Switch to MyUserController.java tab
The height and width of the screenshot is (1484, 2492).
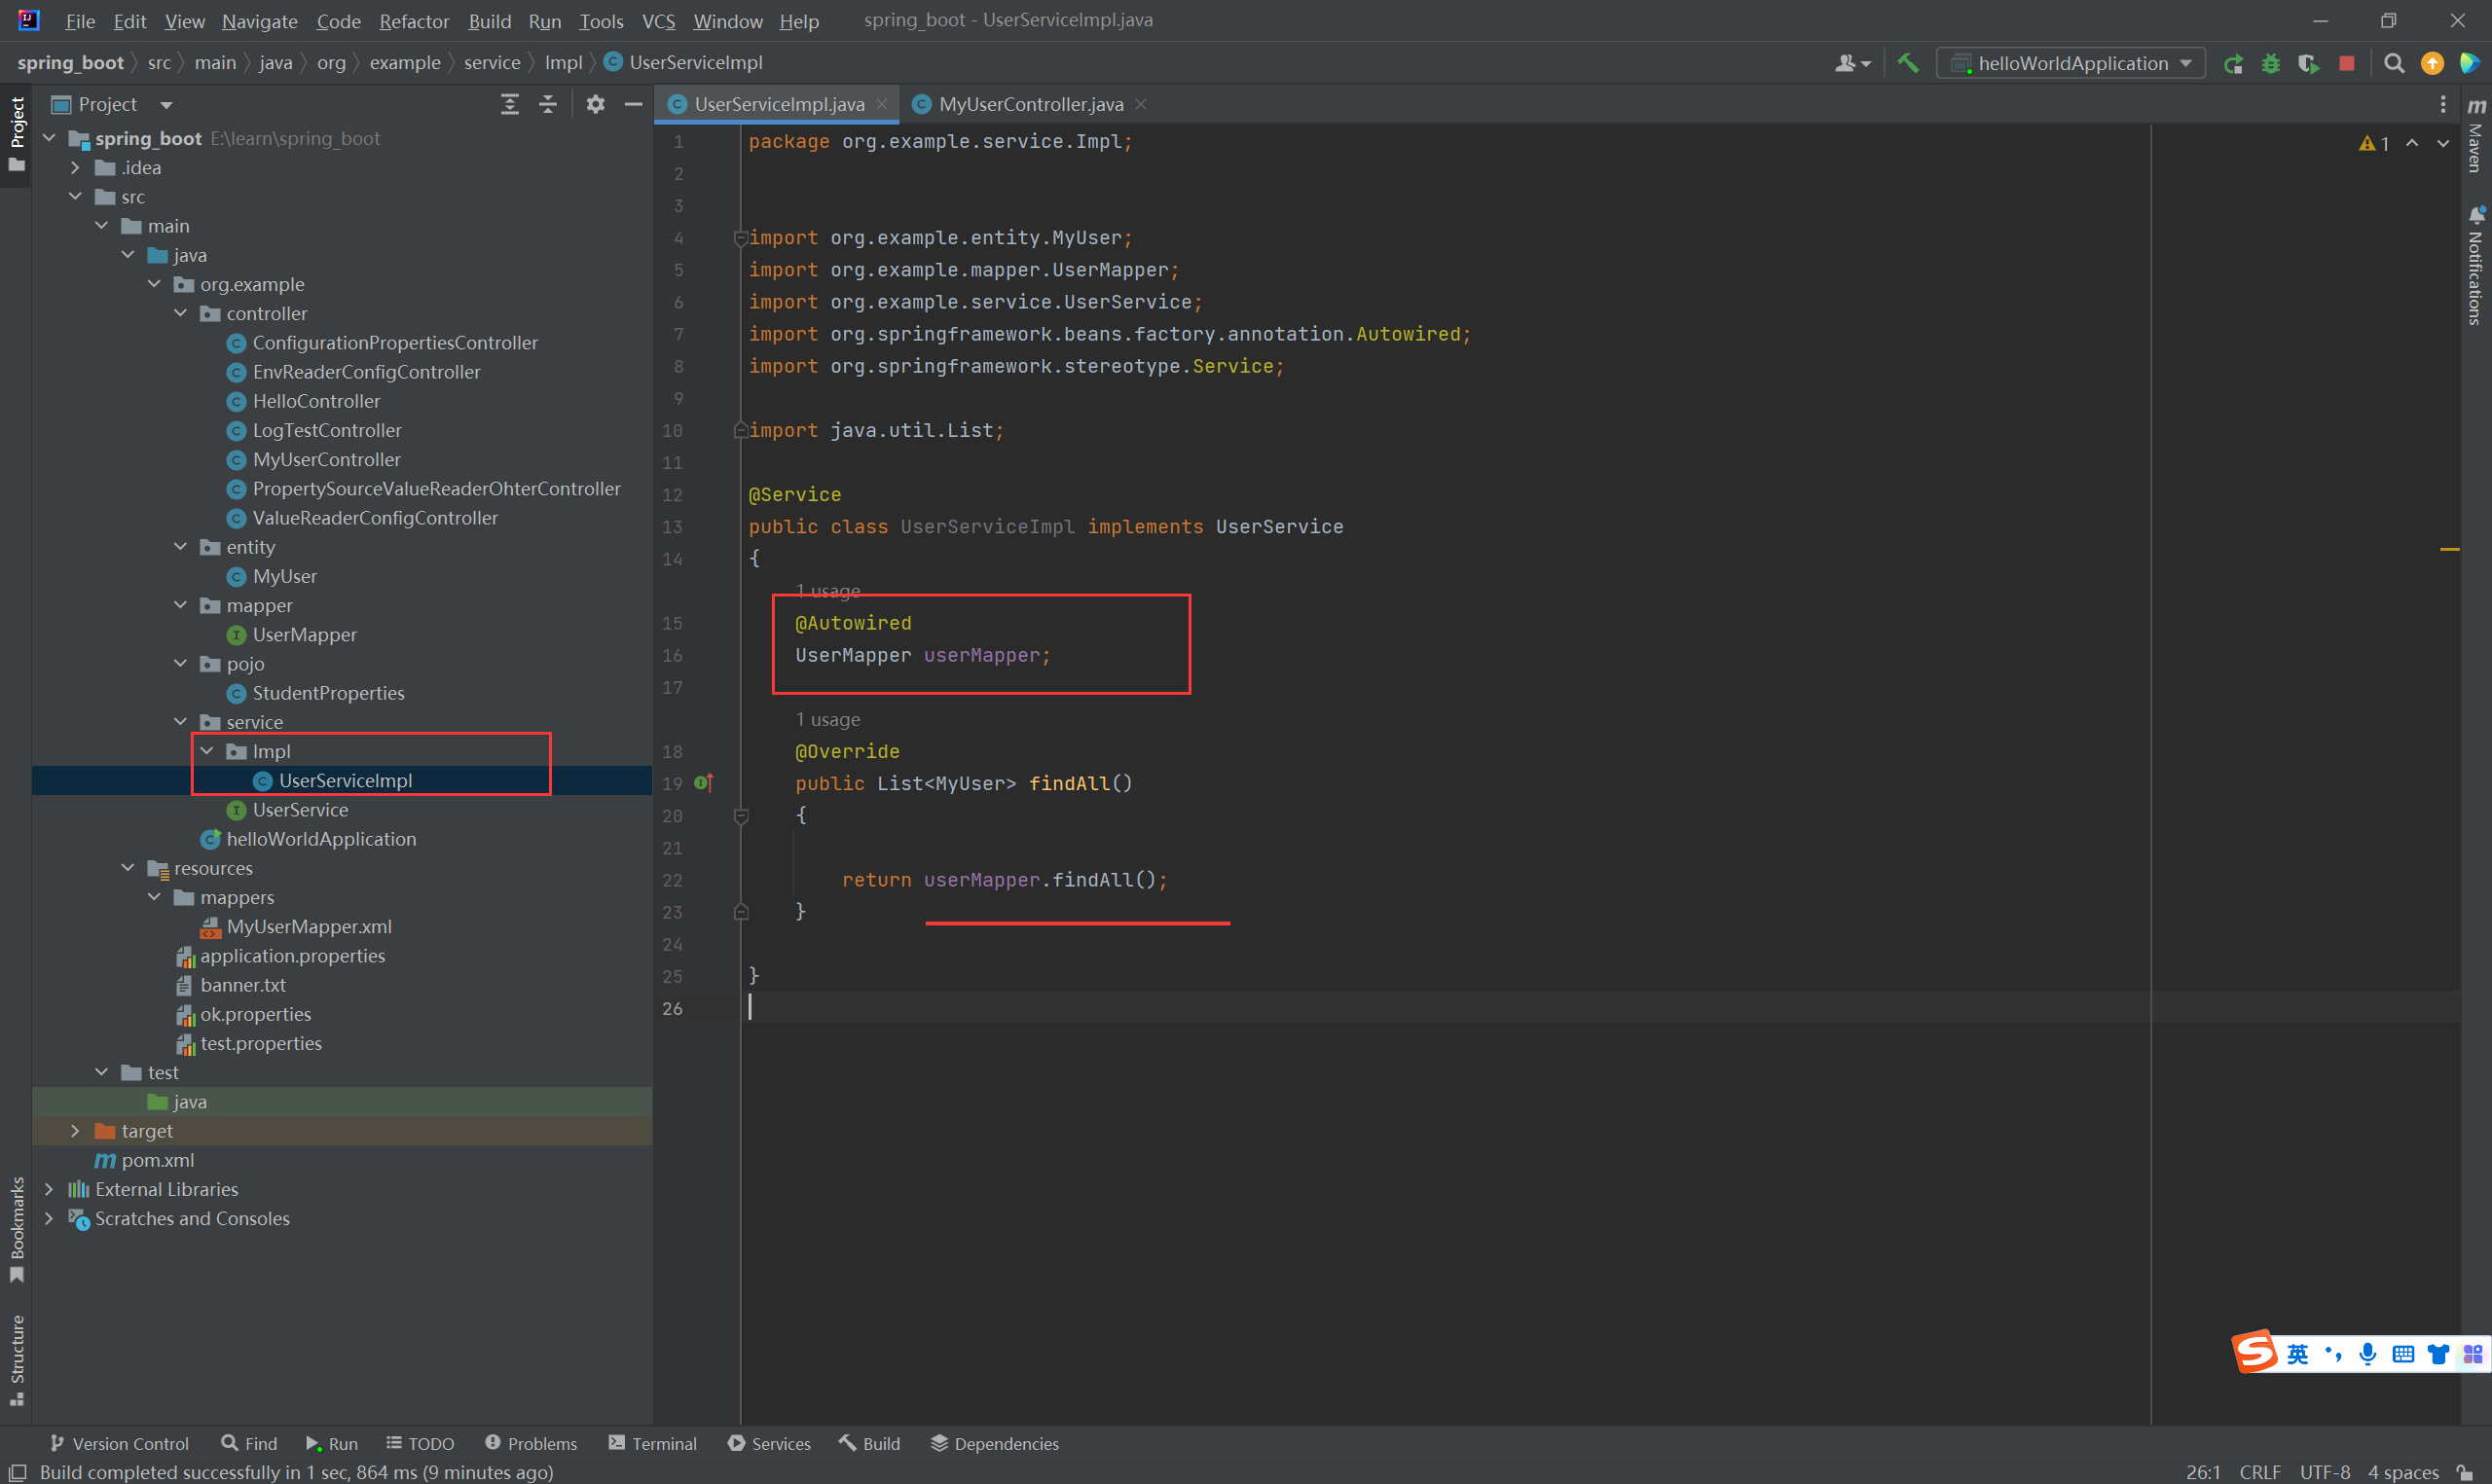click(1030, 104)
